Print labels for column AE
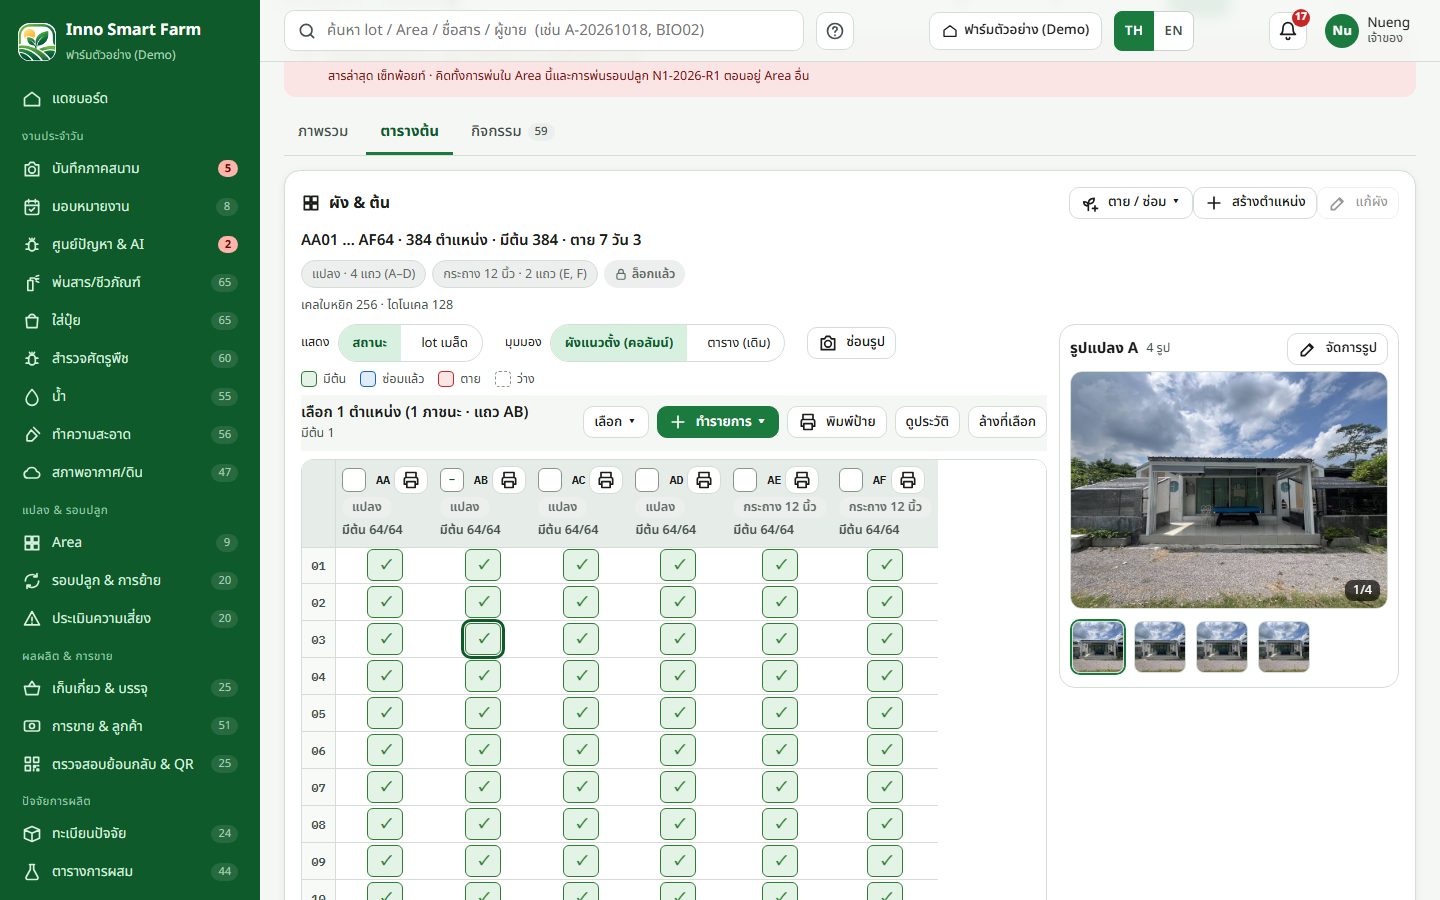Image resolution: width=1440 pixels, height=900 pixels. click(802, 480)
